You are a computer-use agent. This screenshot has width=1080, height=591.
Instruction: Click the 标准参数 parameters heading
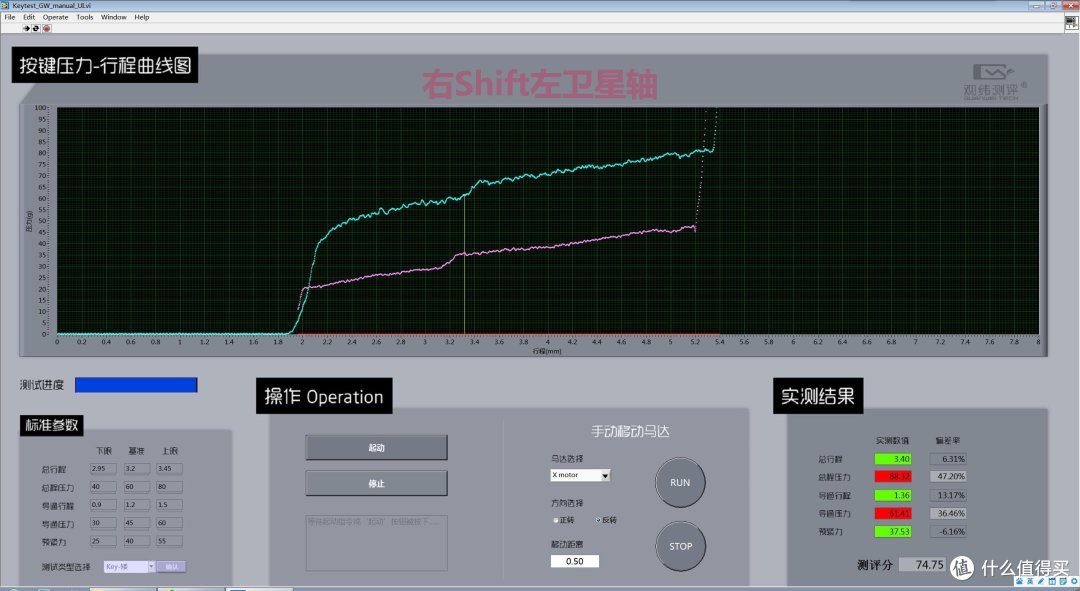point(52,425)
